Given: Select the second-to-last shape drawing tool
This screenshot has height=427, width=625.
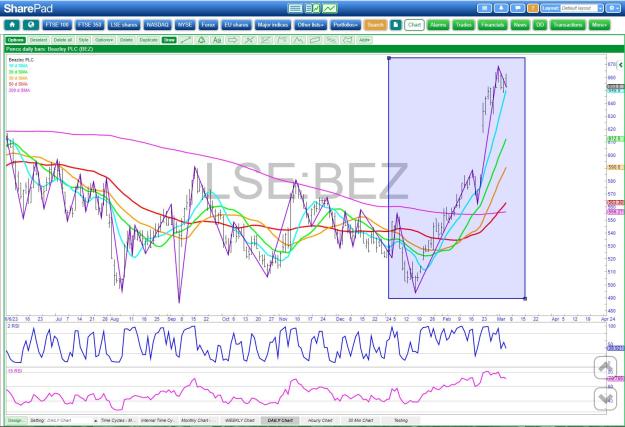Looking at the screenshot, I should click(x=331, y=40).
